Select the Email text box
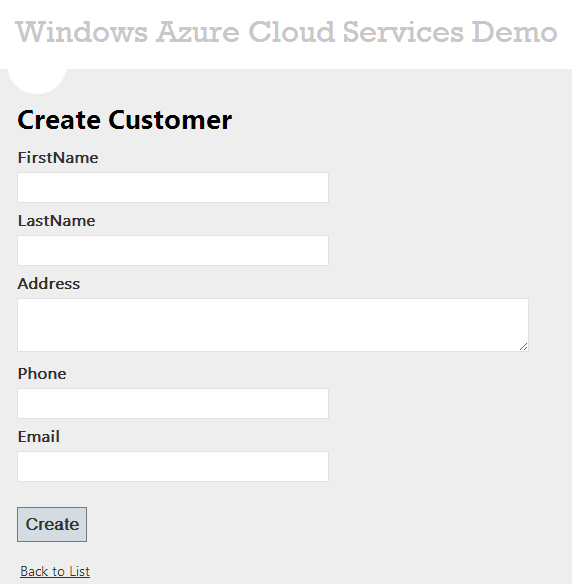 (x=173, y=466)
